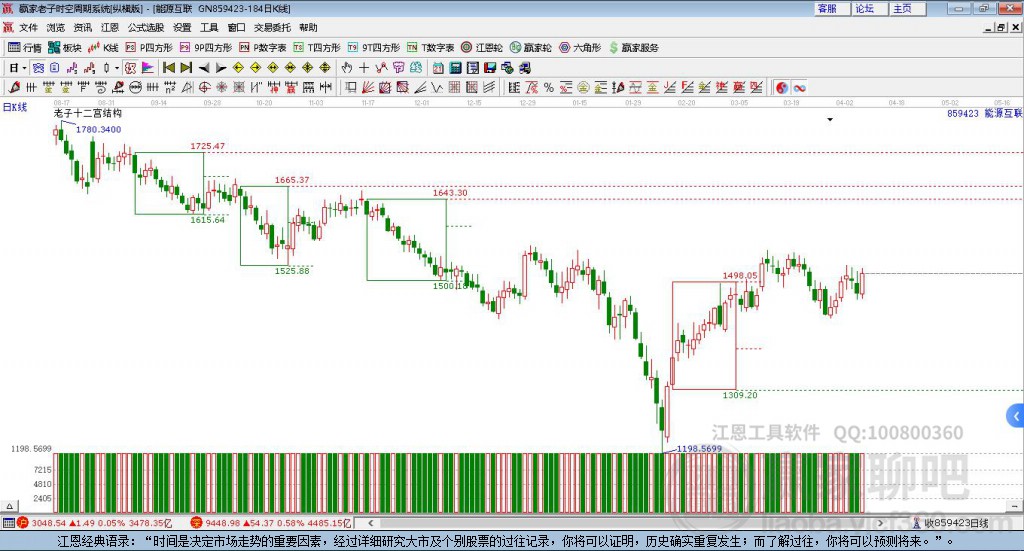1024x551 pixels.
Task: Click the 859423 能源互联 stock label
Action: click(985, 114)
